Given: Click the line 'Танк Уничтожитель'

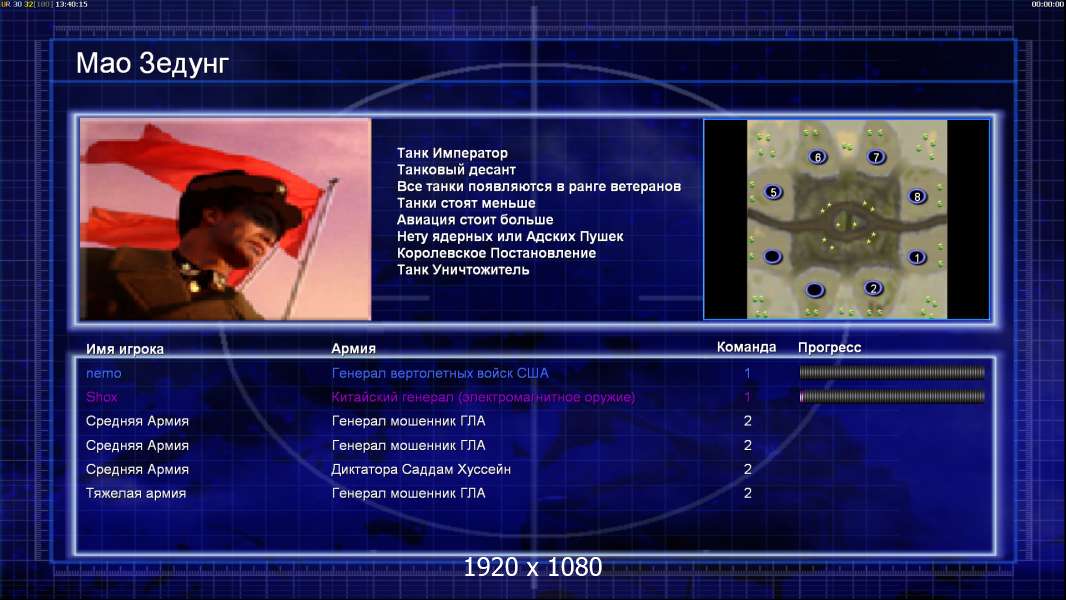Looking at the screenshot, I should 463,270.
